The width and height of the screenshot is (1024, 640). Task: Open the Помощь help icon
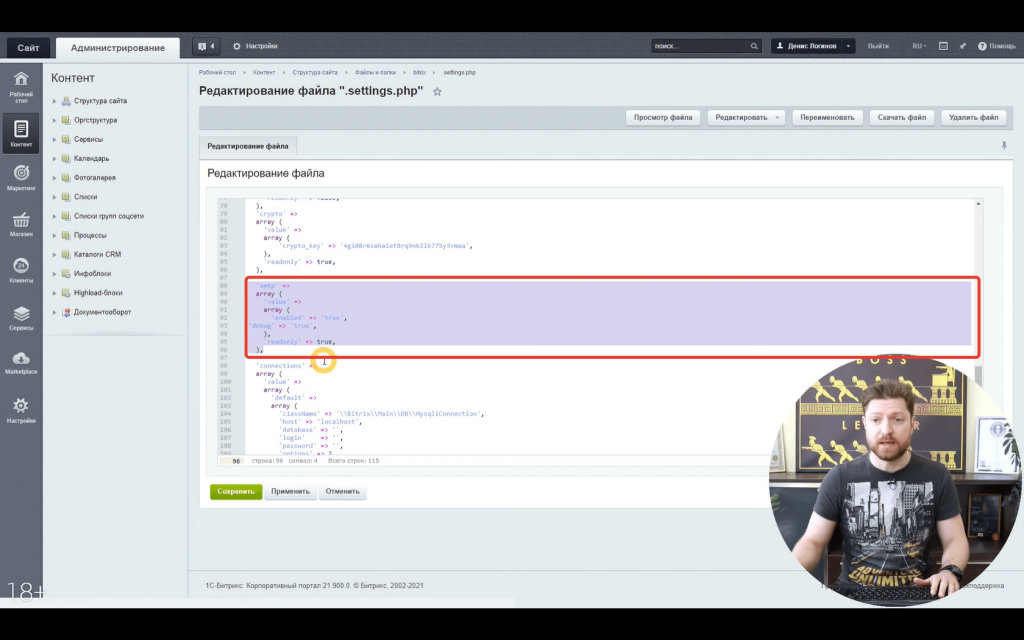(x=996, y=46)
